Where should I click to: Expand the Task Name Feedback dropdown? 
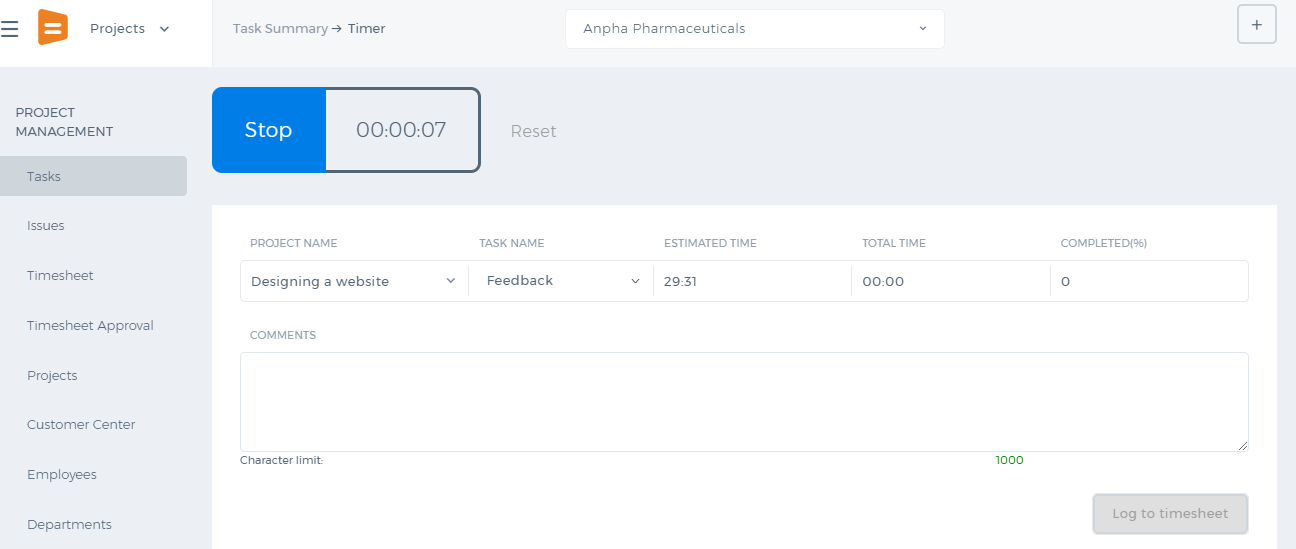coord(563,281)
